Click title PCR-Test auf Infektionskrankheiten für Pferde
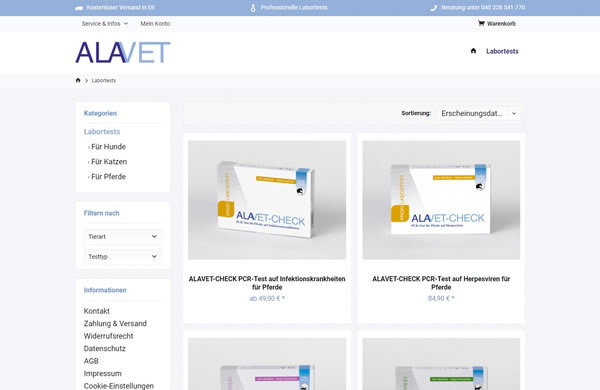Viewport: 600px width, 390px height. [x=267, y=283]
